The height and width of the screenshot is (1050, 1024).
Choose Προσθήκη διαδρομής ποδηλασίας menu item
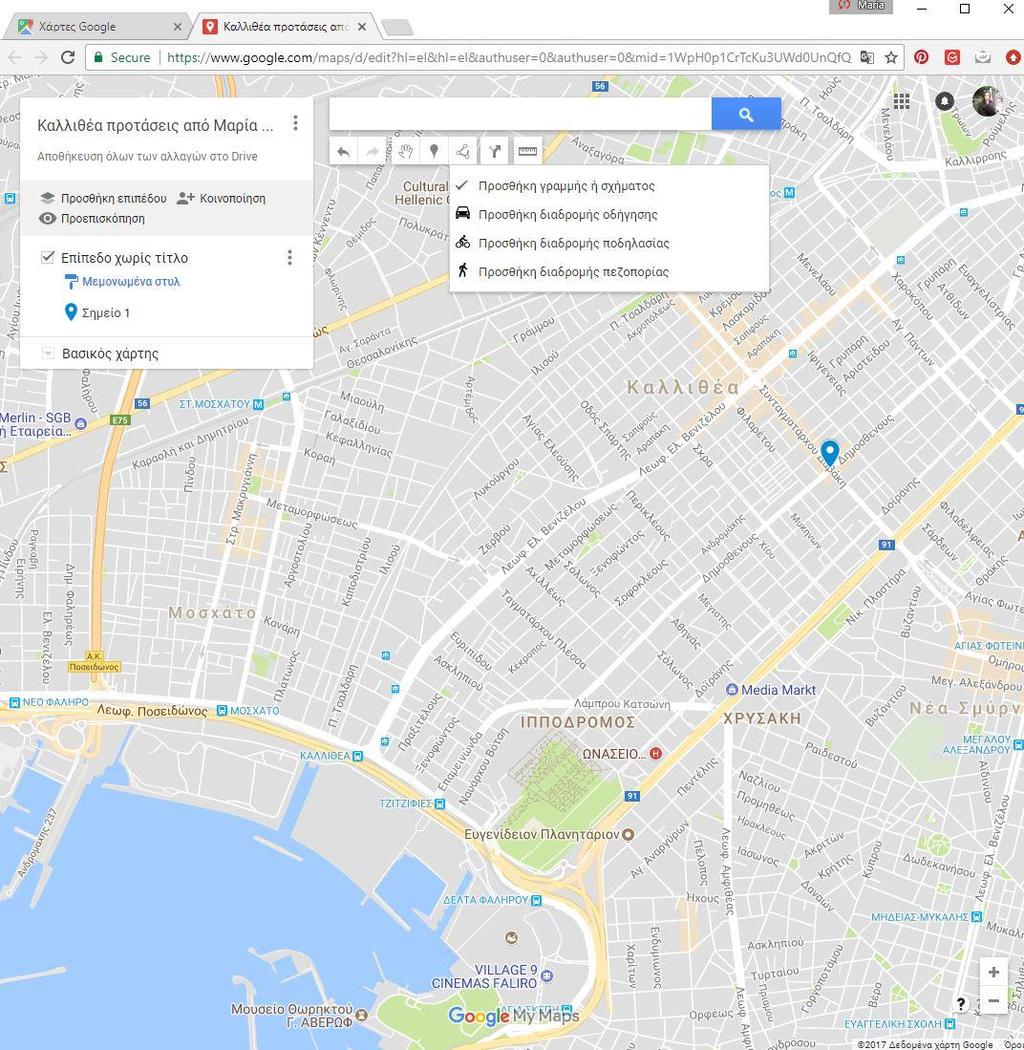coord(609,243)
